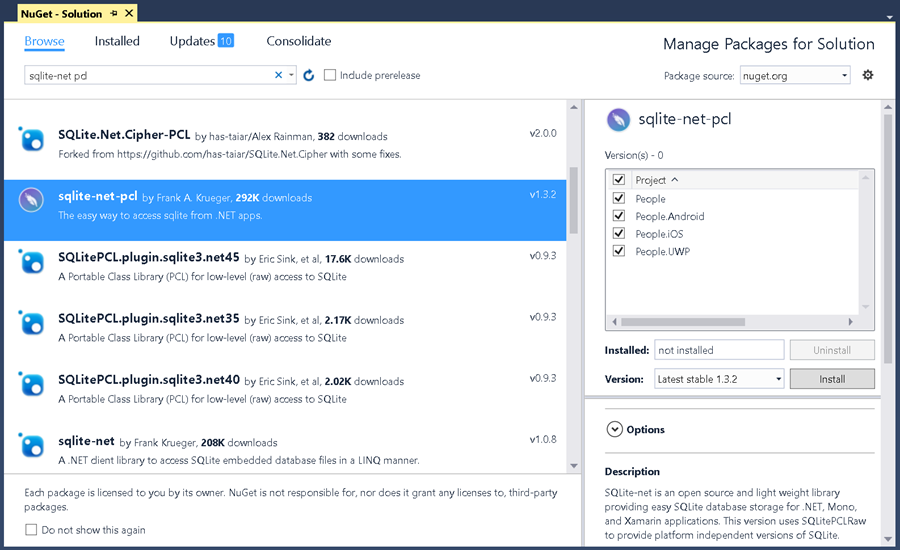Expand the Options section
Image resolution: width=900 pixels, height=550 pixels.
[614, 429]
